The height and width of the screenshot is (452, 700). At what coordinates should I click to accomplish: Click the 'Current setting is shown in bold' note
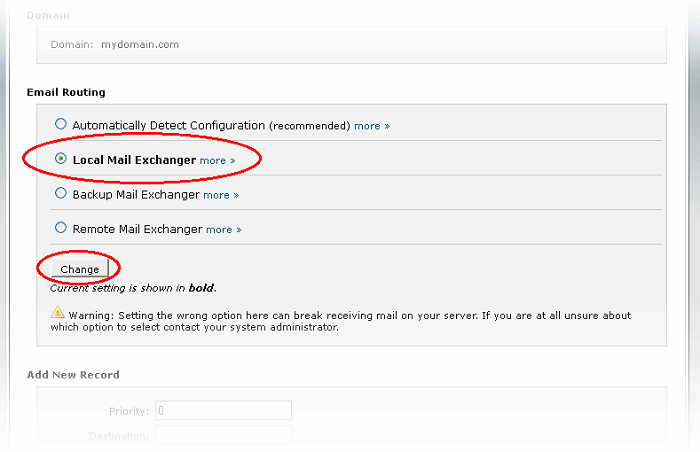click(x=132, y=288)
